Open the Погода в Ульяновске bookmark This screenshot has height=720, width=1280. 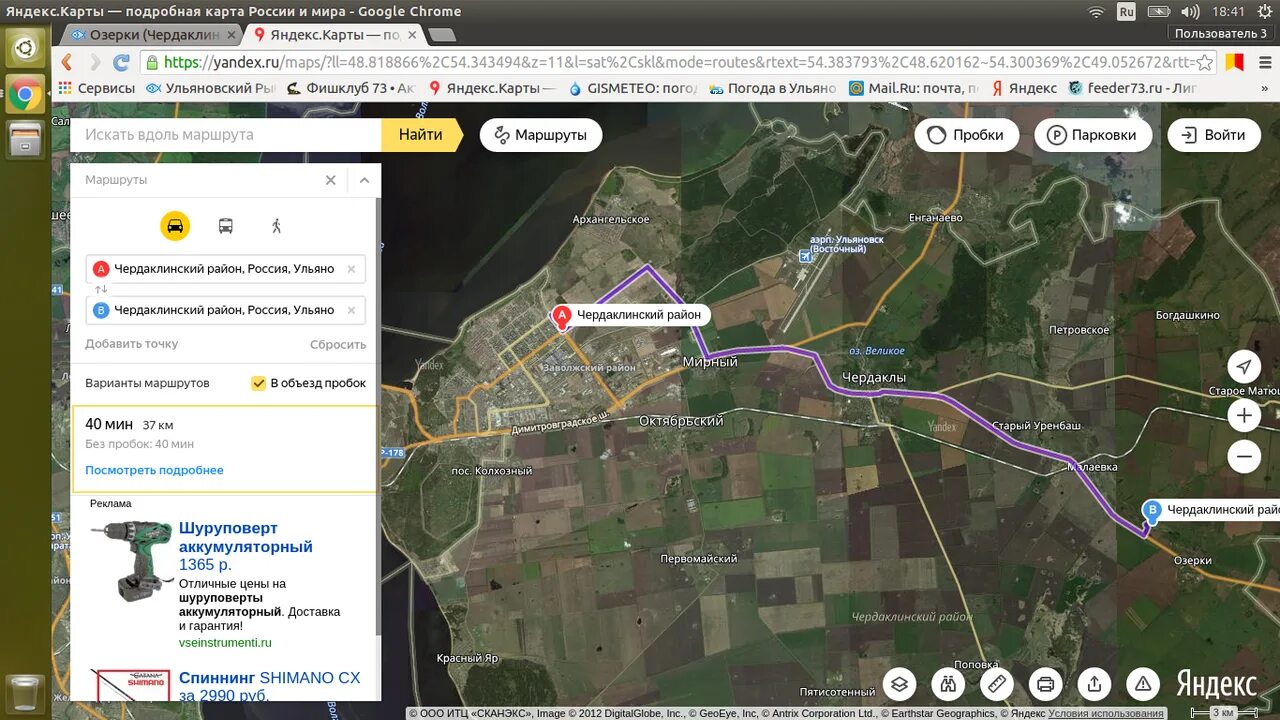click(772, 88)
